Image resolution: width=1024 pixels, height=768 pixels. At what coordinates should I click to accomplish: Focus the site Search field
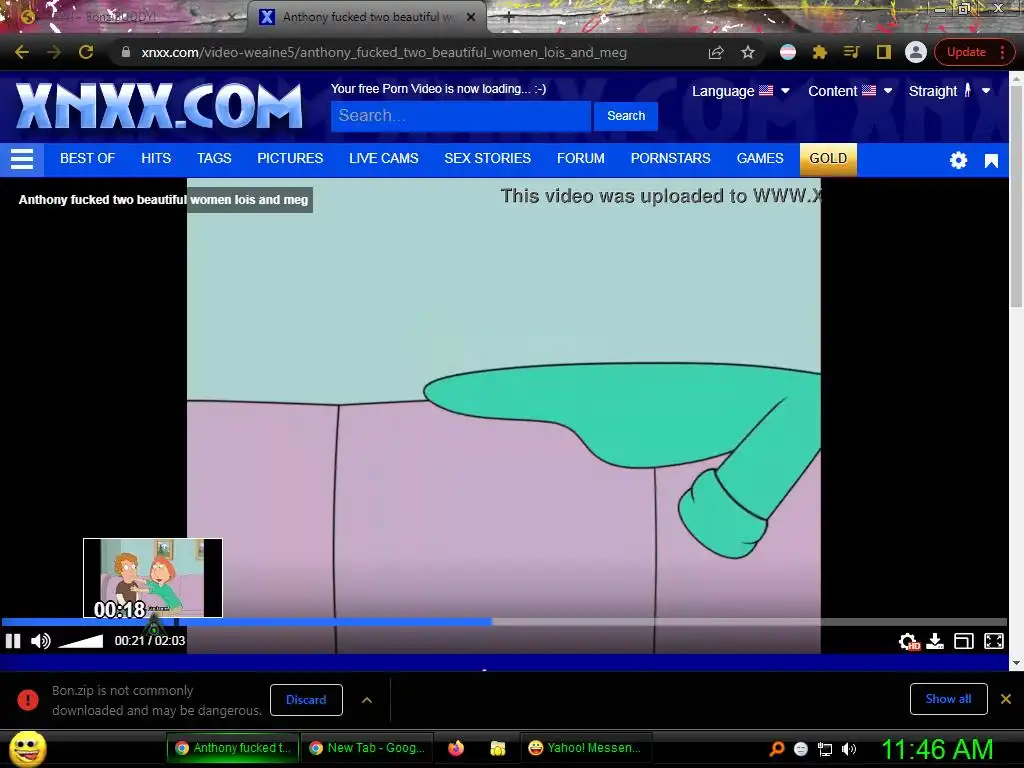click(461, 116)
